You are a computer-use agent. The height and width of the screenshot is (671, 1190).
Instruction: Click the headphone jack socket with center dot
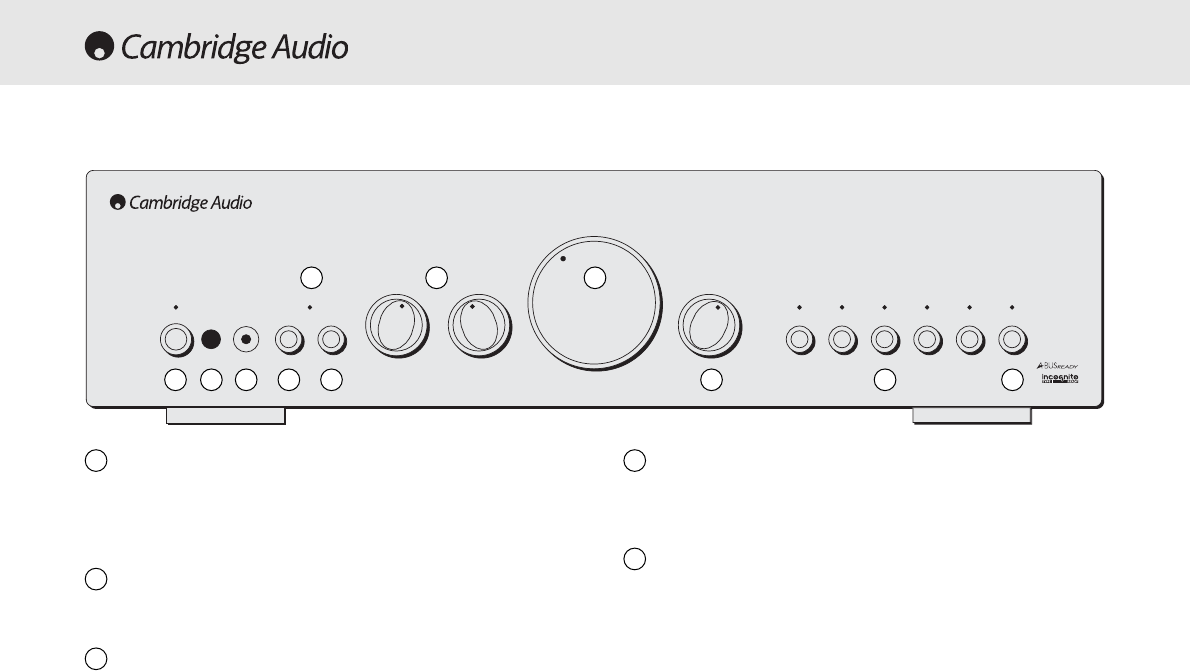point(246,339)
